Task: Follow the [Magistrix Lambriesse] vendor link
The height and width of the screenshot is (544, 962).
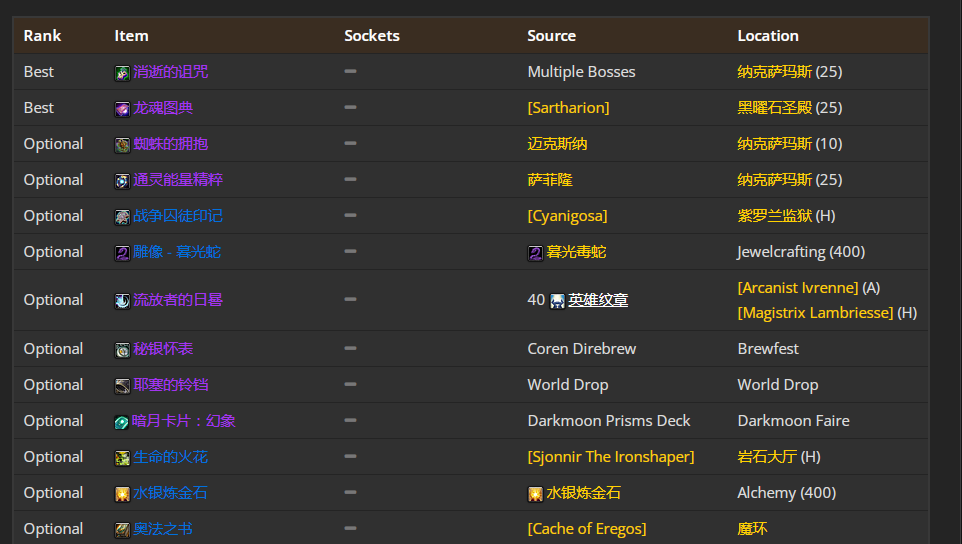Action: (815, 313)
